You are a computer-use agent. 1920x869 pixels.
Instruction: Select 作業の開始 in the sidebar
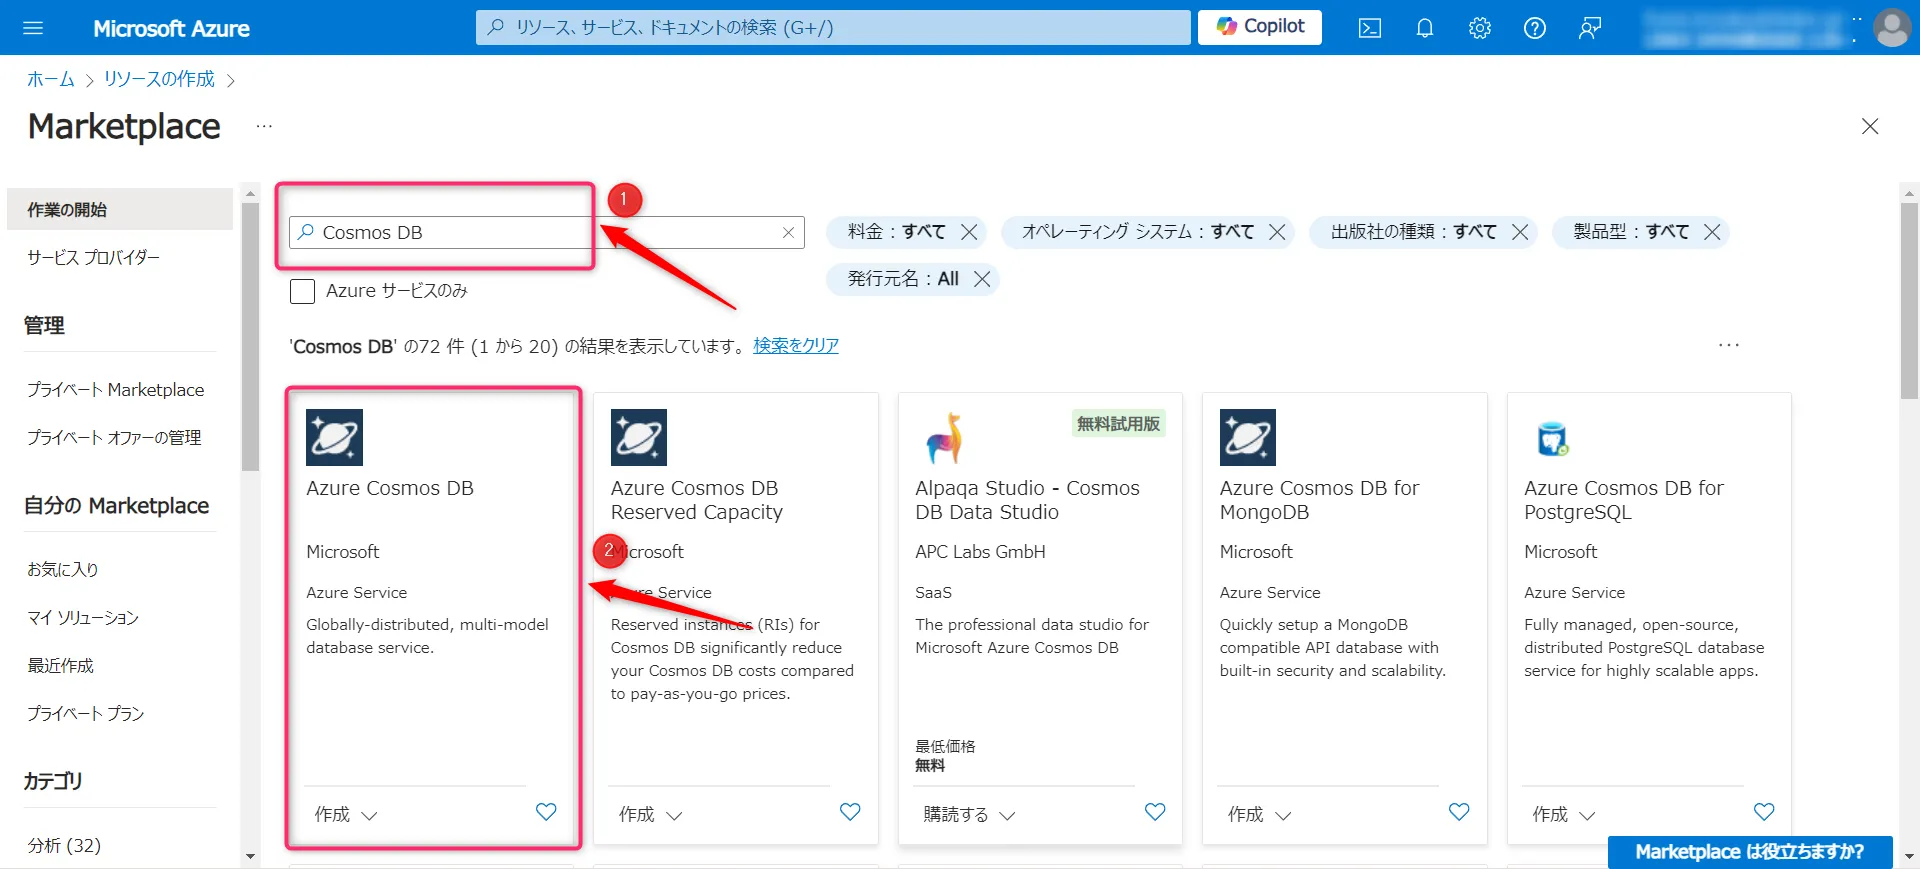[120, 209]
